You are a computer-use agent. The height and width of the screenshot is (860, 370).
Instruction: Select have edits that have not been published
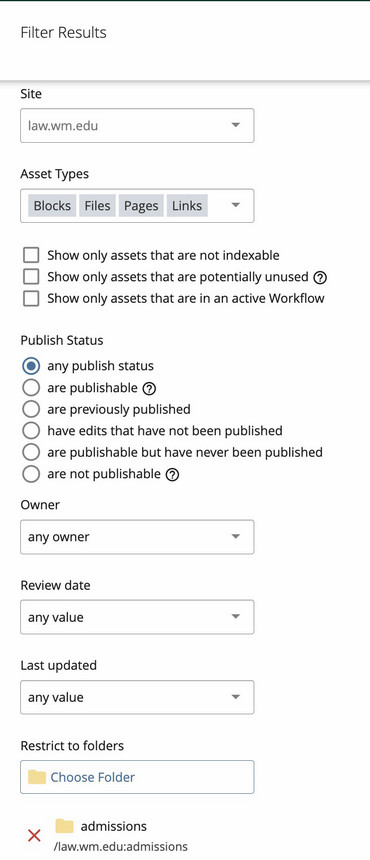tap(31, 431)
